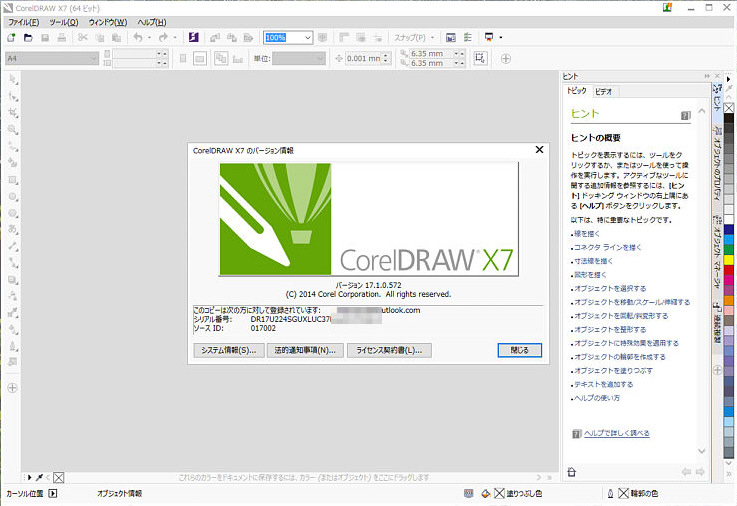737x506 pixels.
Task: Click the eyedropper icon in document palette bar
Action: pos(40,478)
